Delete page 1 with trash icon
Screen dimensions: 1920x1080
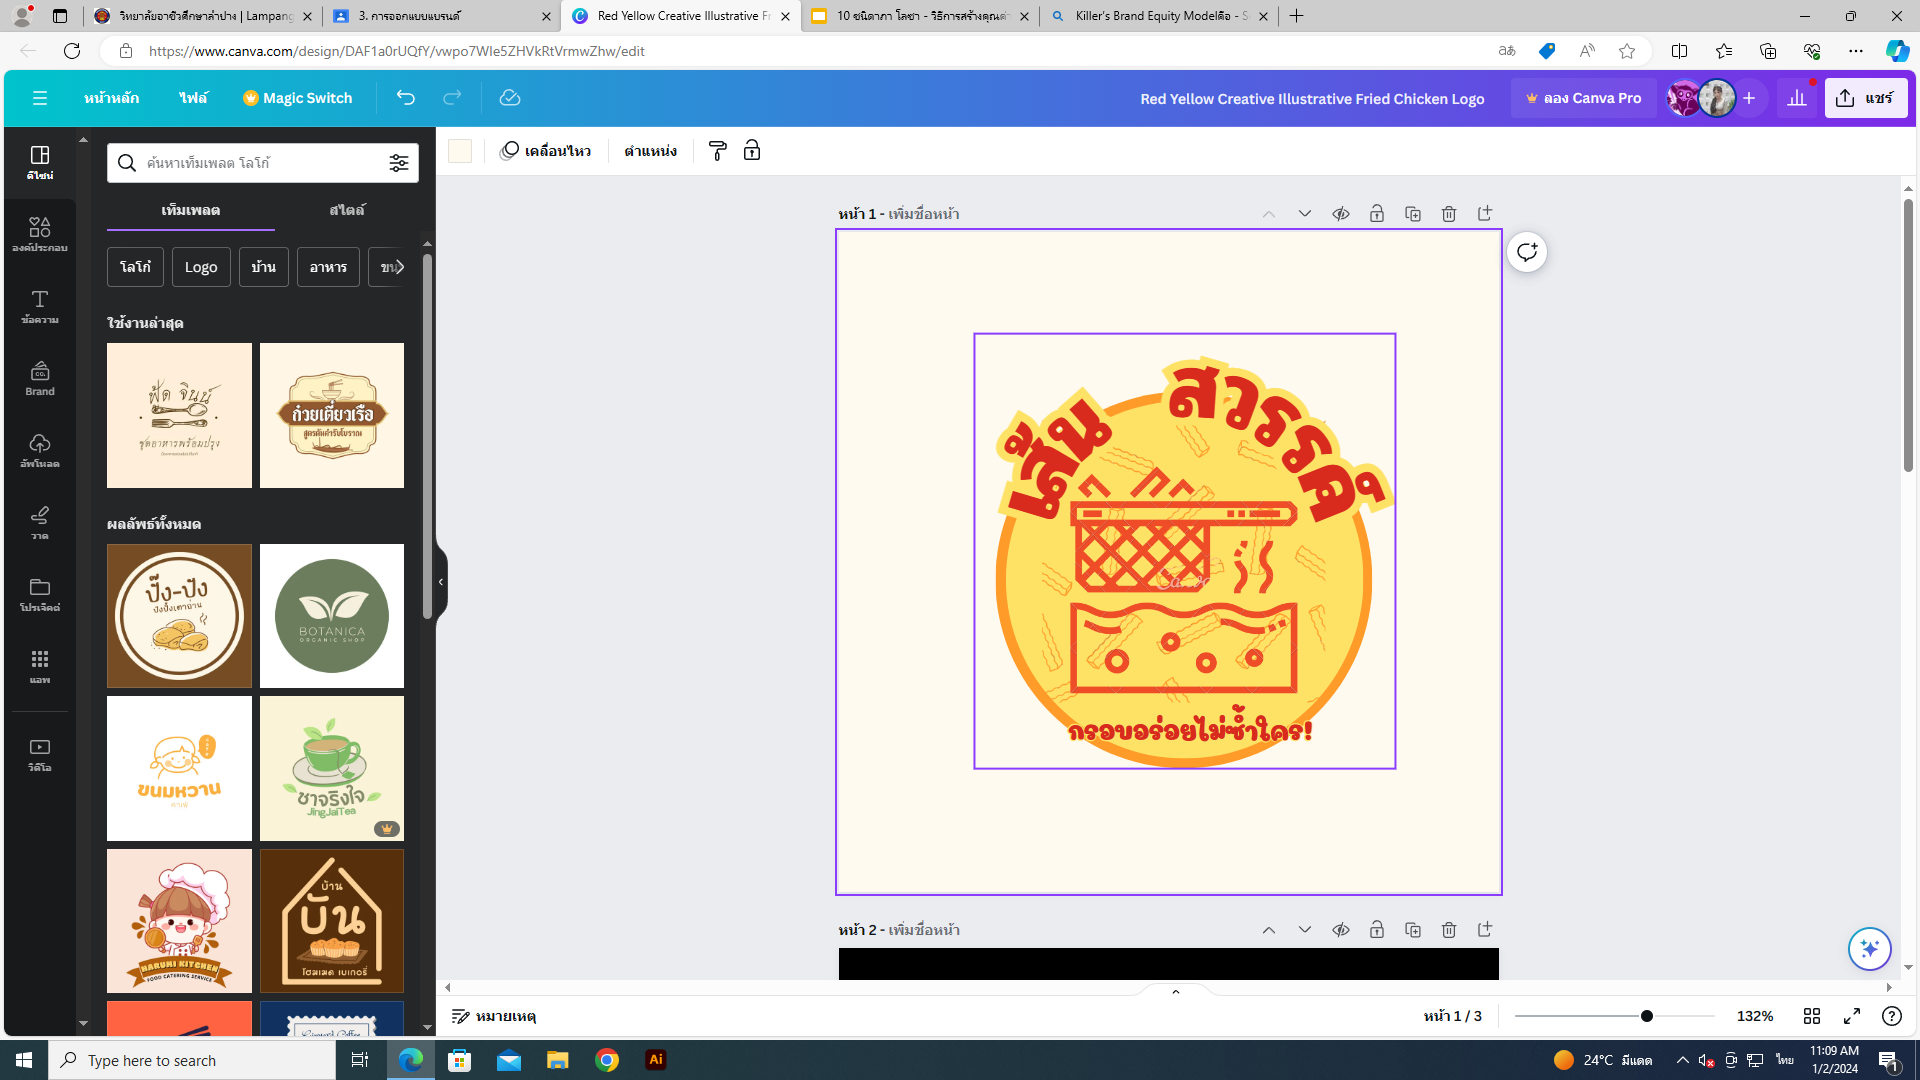click(x=1448, y=214)
